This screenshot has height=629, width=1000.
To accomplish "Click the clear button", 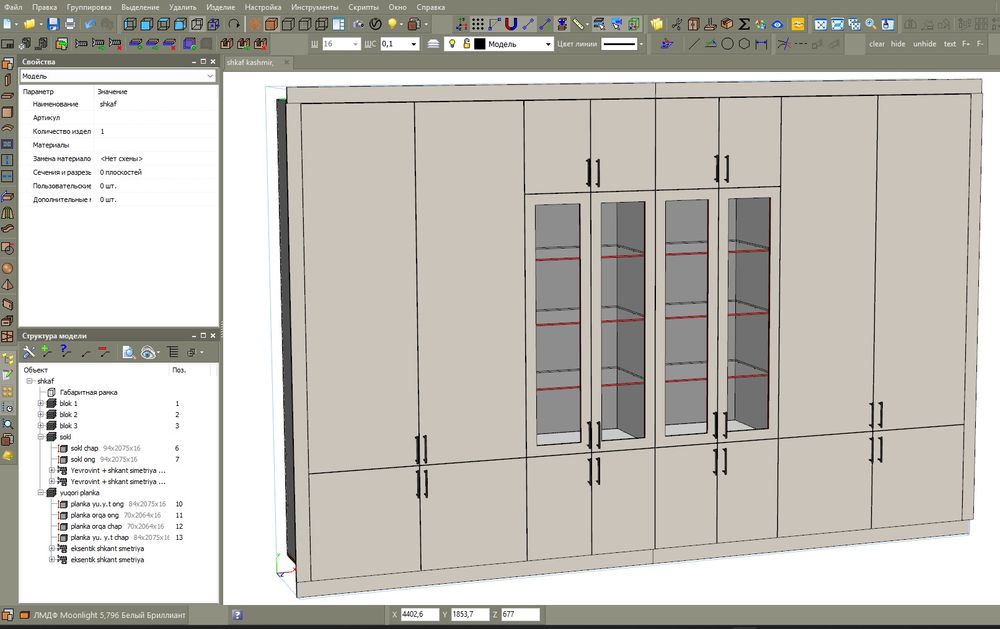I will click(877, 44).
